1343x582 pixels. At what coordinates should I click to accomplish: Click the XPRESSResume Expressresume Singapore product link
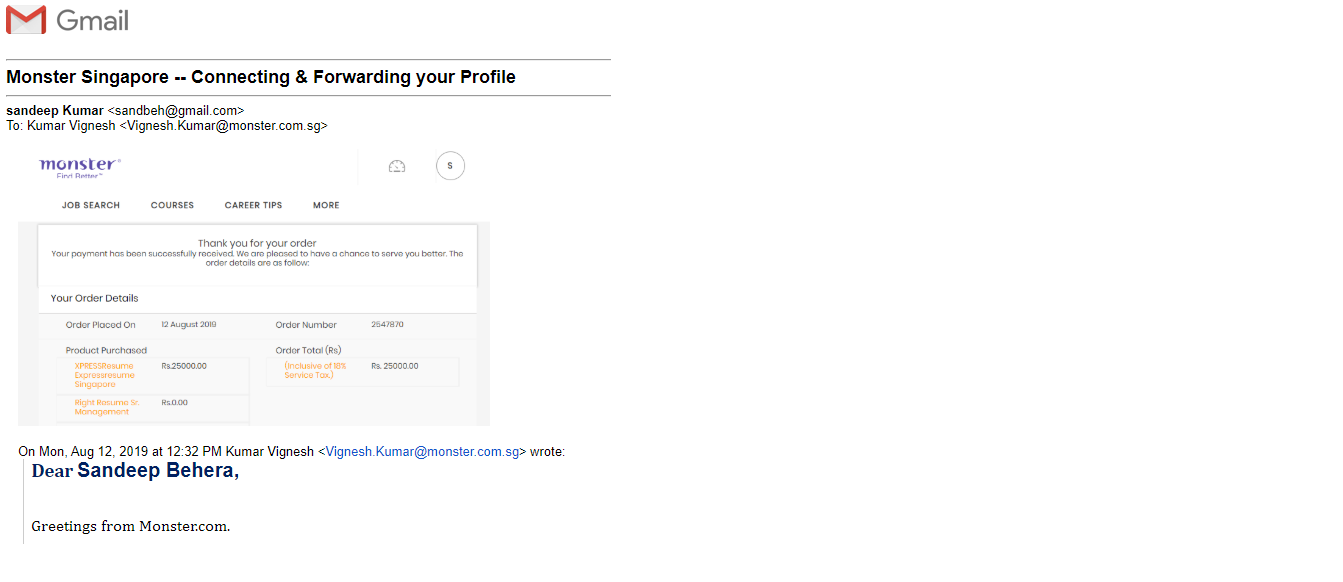(104, 375)
